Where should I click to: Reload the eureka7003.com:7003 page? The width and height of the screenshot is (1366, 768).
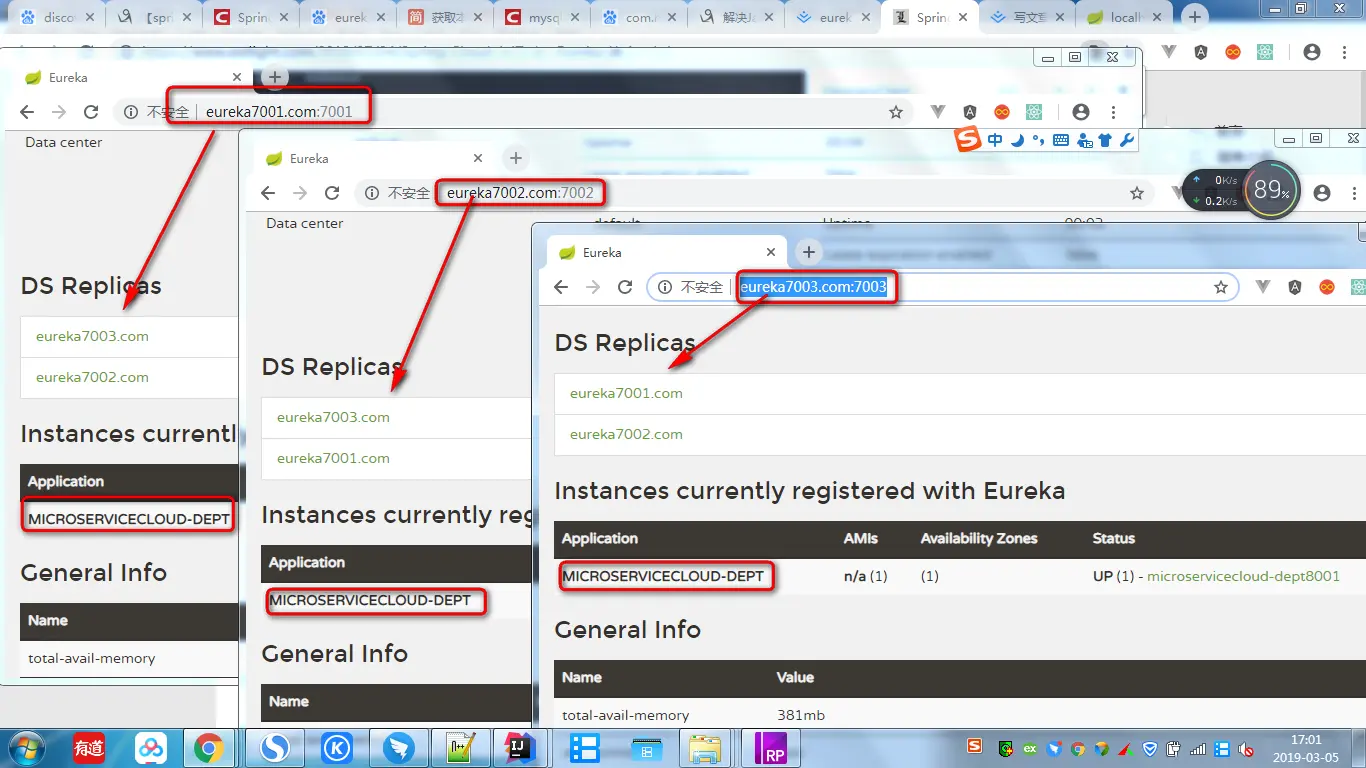625,287
